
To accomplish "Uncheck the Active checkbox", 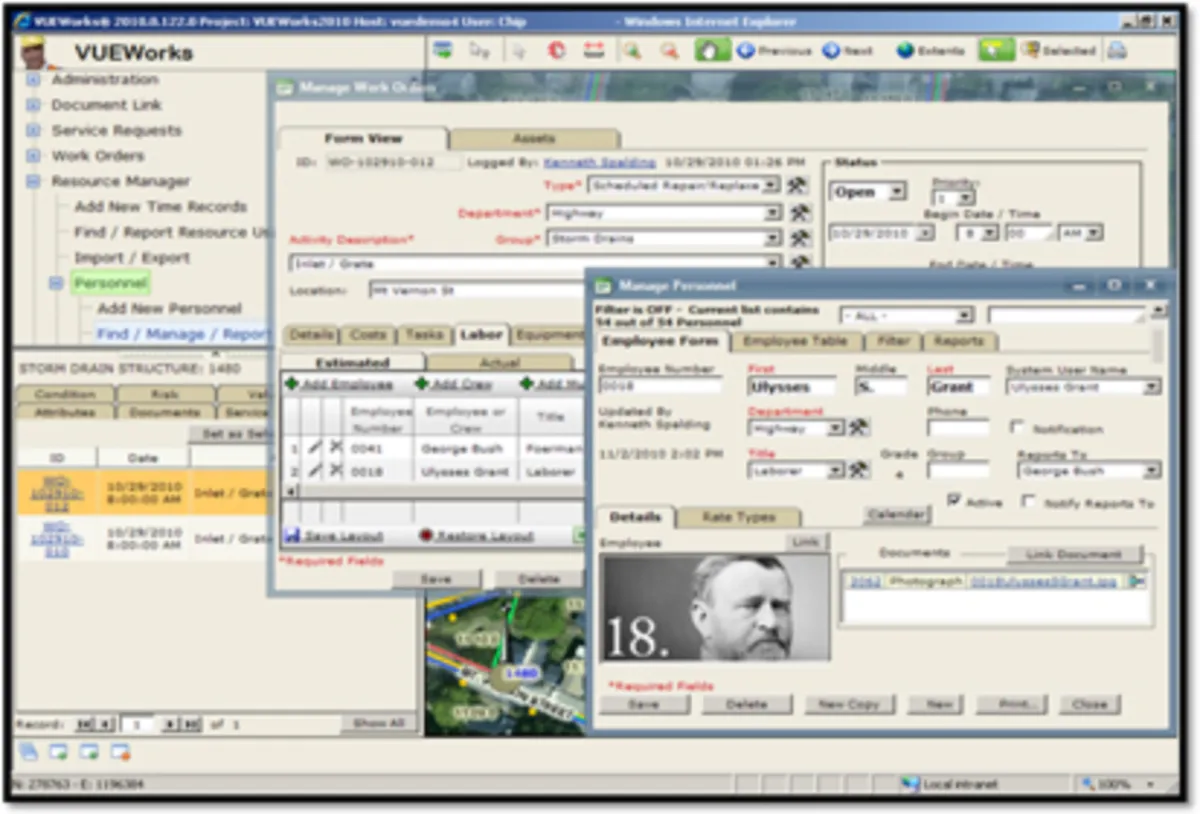I will (954, 500).
